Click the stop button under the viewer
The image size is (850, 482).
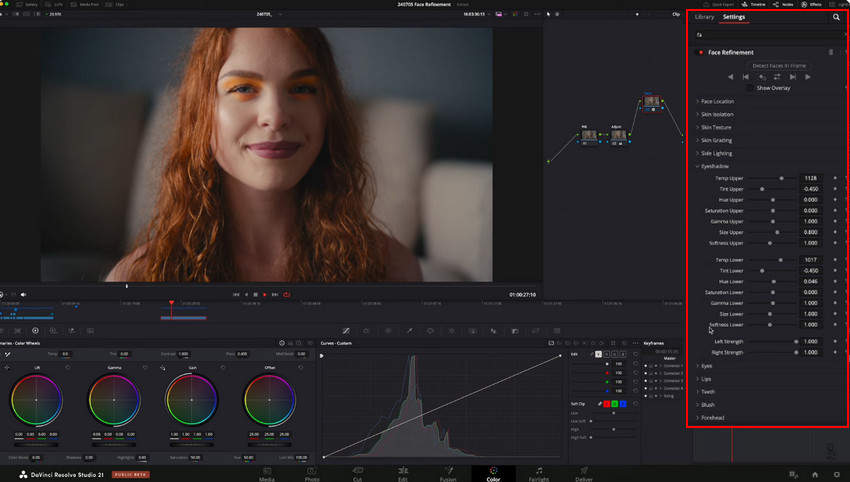click(255, 294)
